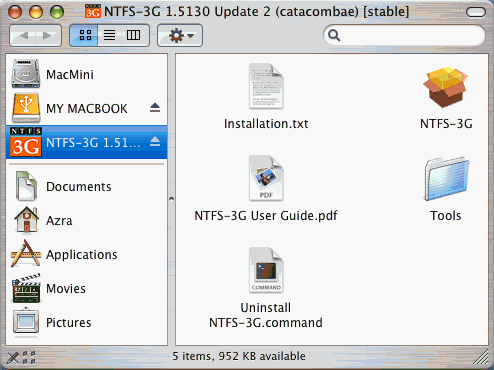Viewport: 494px width, 370px height.
Task: Open the Documents sidebar icon
Action: click(26, 186)
